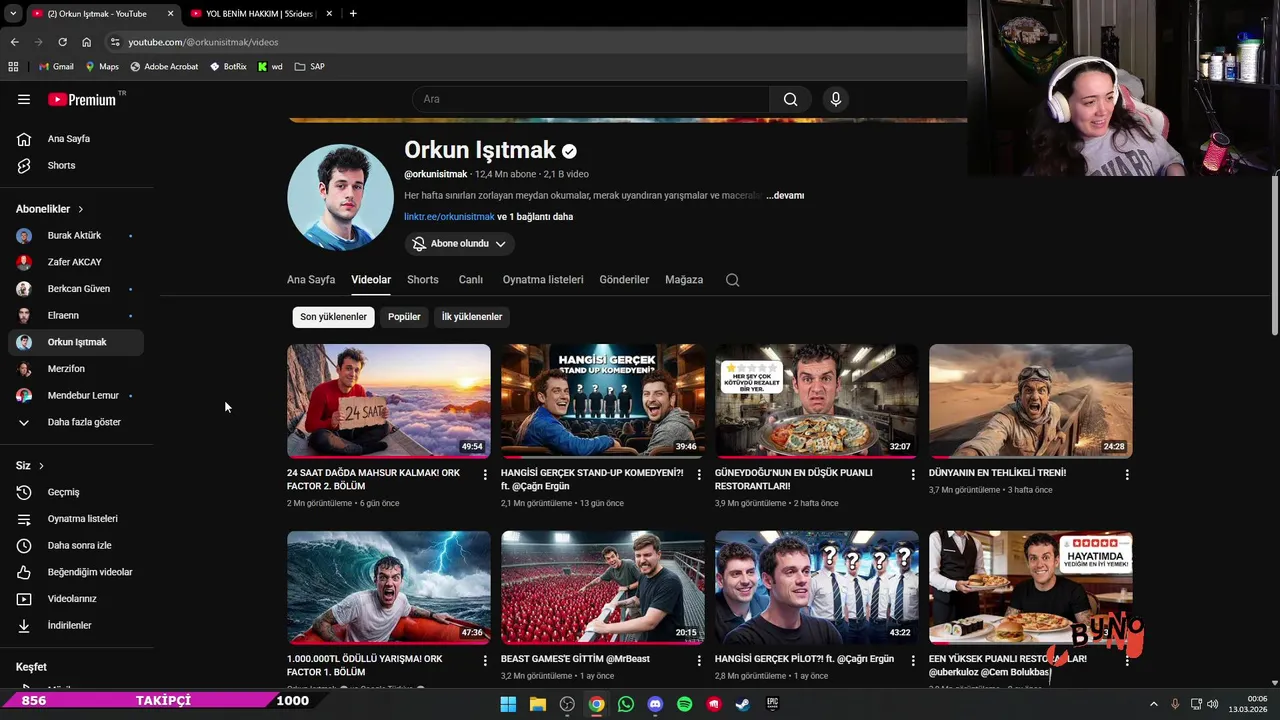
Task: Expand the Abonelikler section header
Action: (50, 209)
